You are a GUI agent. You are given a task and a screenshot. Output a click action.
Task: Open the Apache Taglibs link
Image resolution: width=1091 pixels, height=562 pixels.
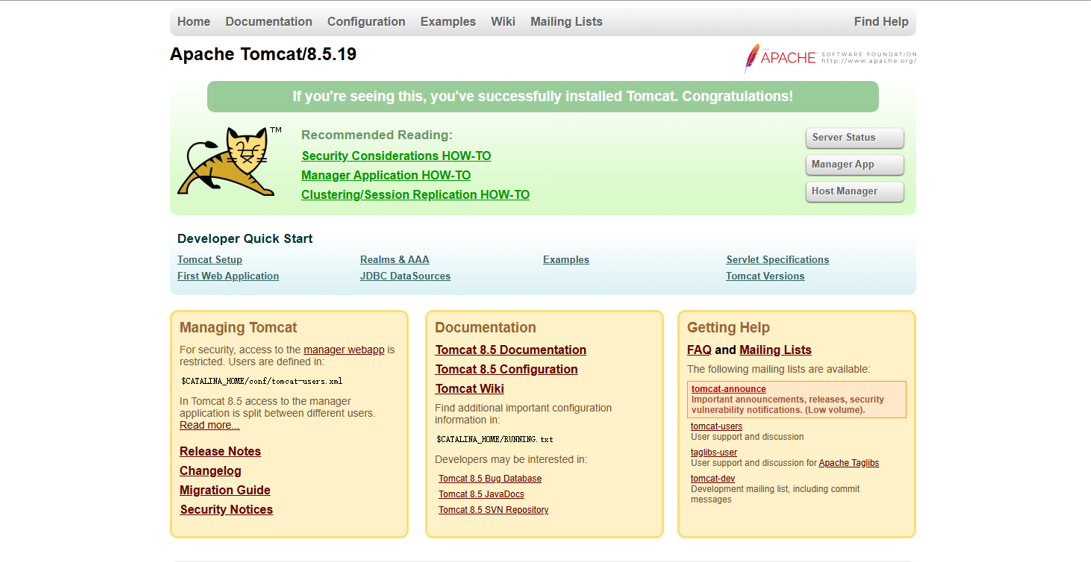click(849, 463)
